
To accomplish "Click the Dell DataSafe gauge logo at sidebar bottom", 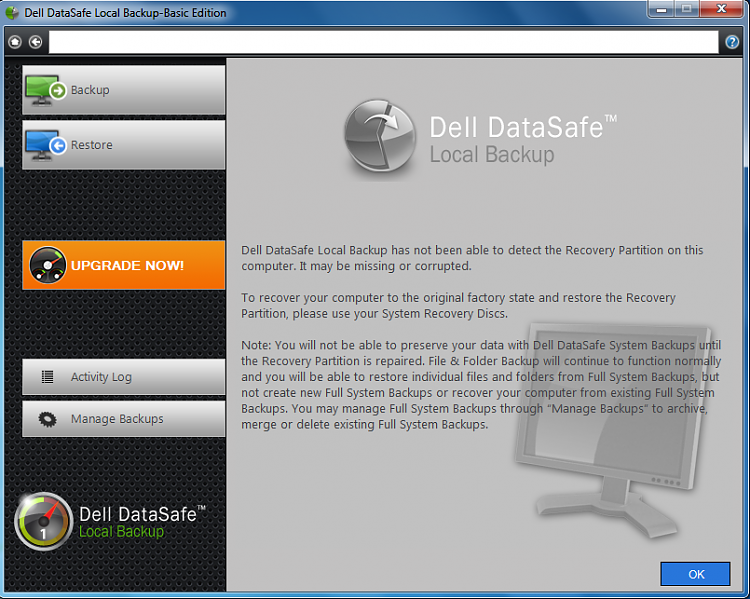I will 44,521.
